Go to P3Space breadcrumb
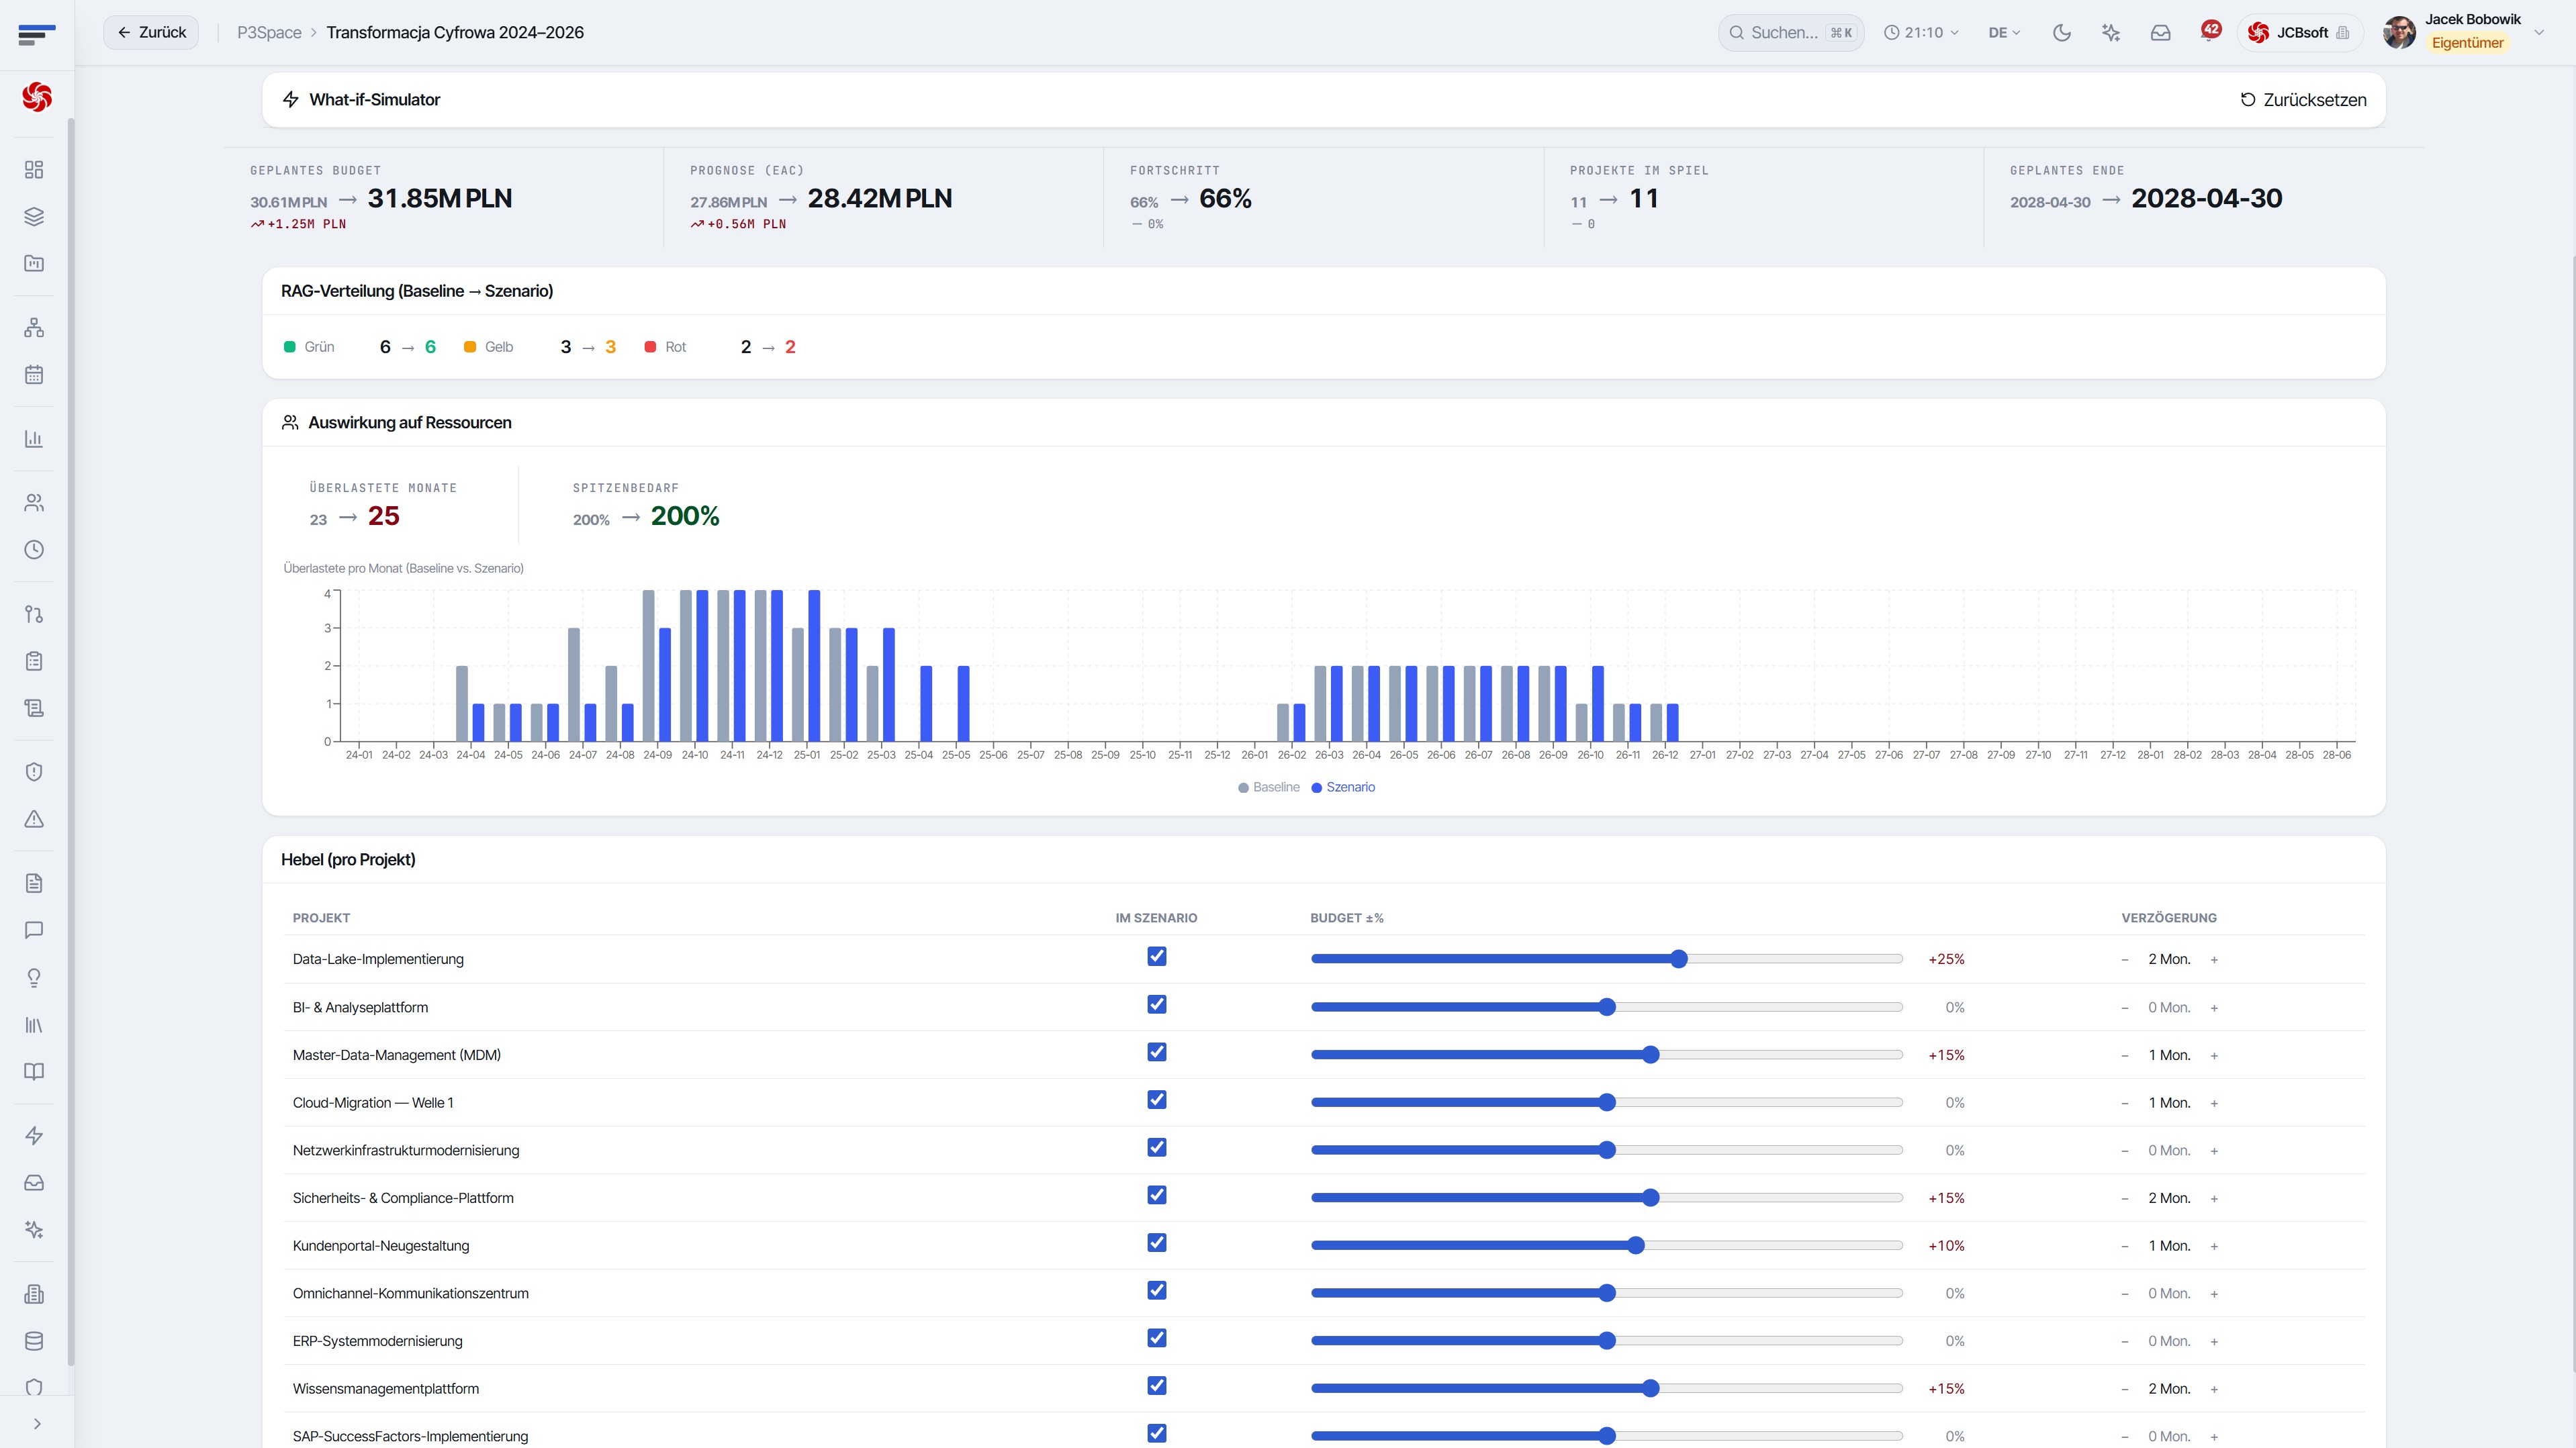This screenshot has width=2576, height=1448. [x=269, y=33]
